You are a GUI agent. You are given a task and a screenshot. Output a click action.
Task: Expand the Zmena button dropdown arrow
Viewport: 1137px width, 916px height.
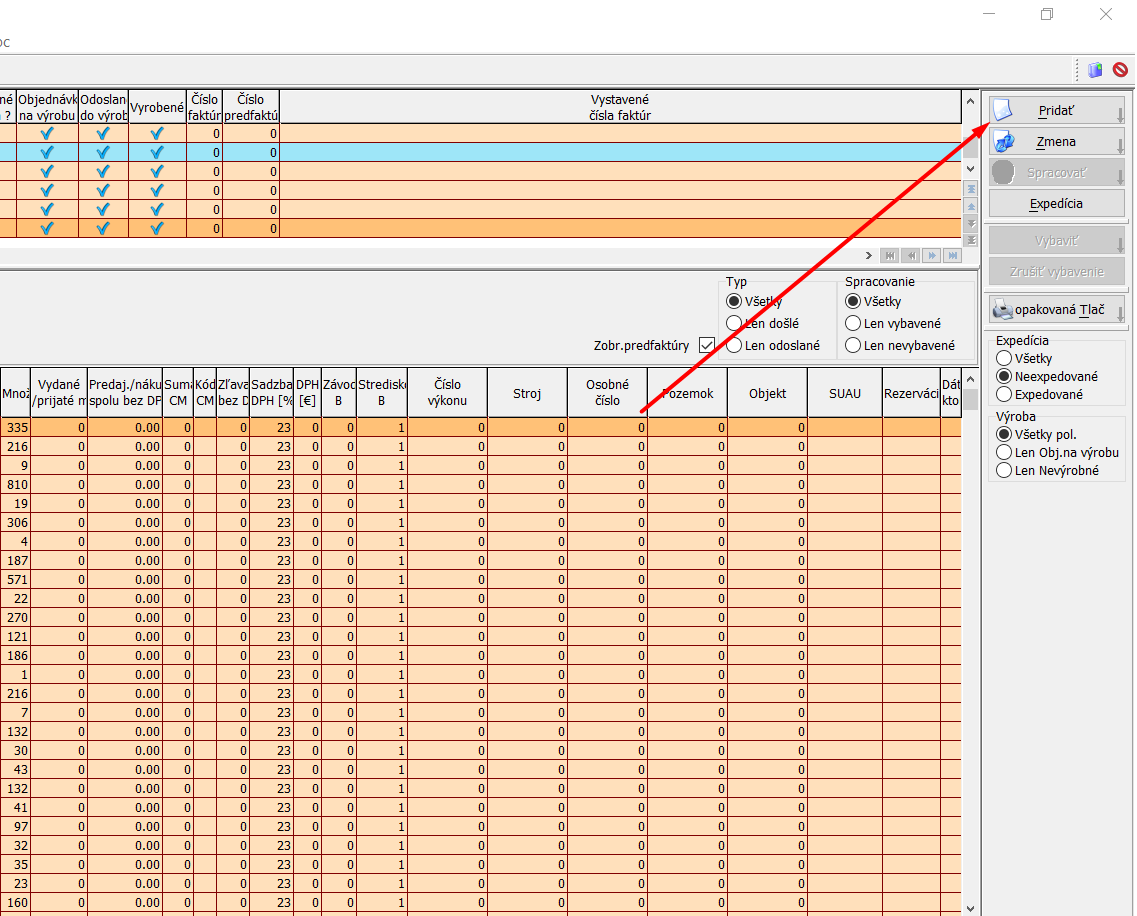1120,146
